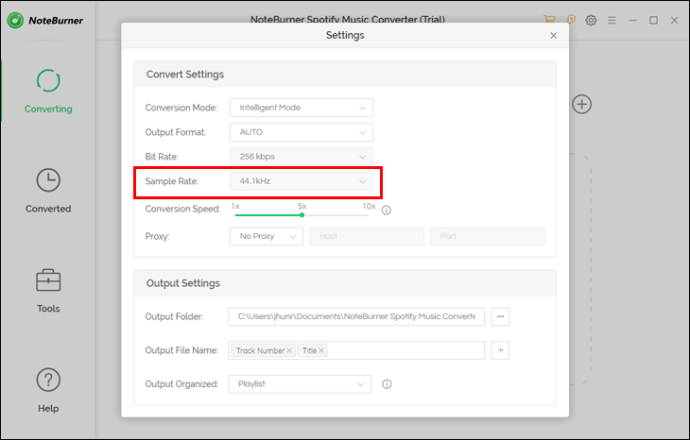The height and width of the screenshot is (440, 690).
Task: Open the gear settings icon in title bar
Action: (x=591, y=20)
